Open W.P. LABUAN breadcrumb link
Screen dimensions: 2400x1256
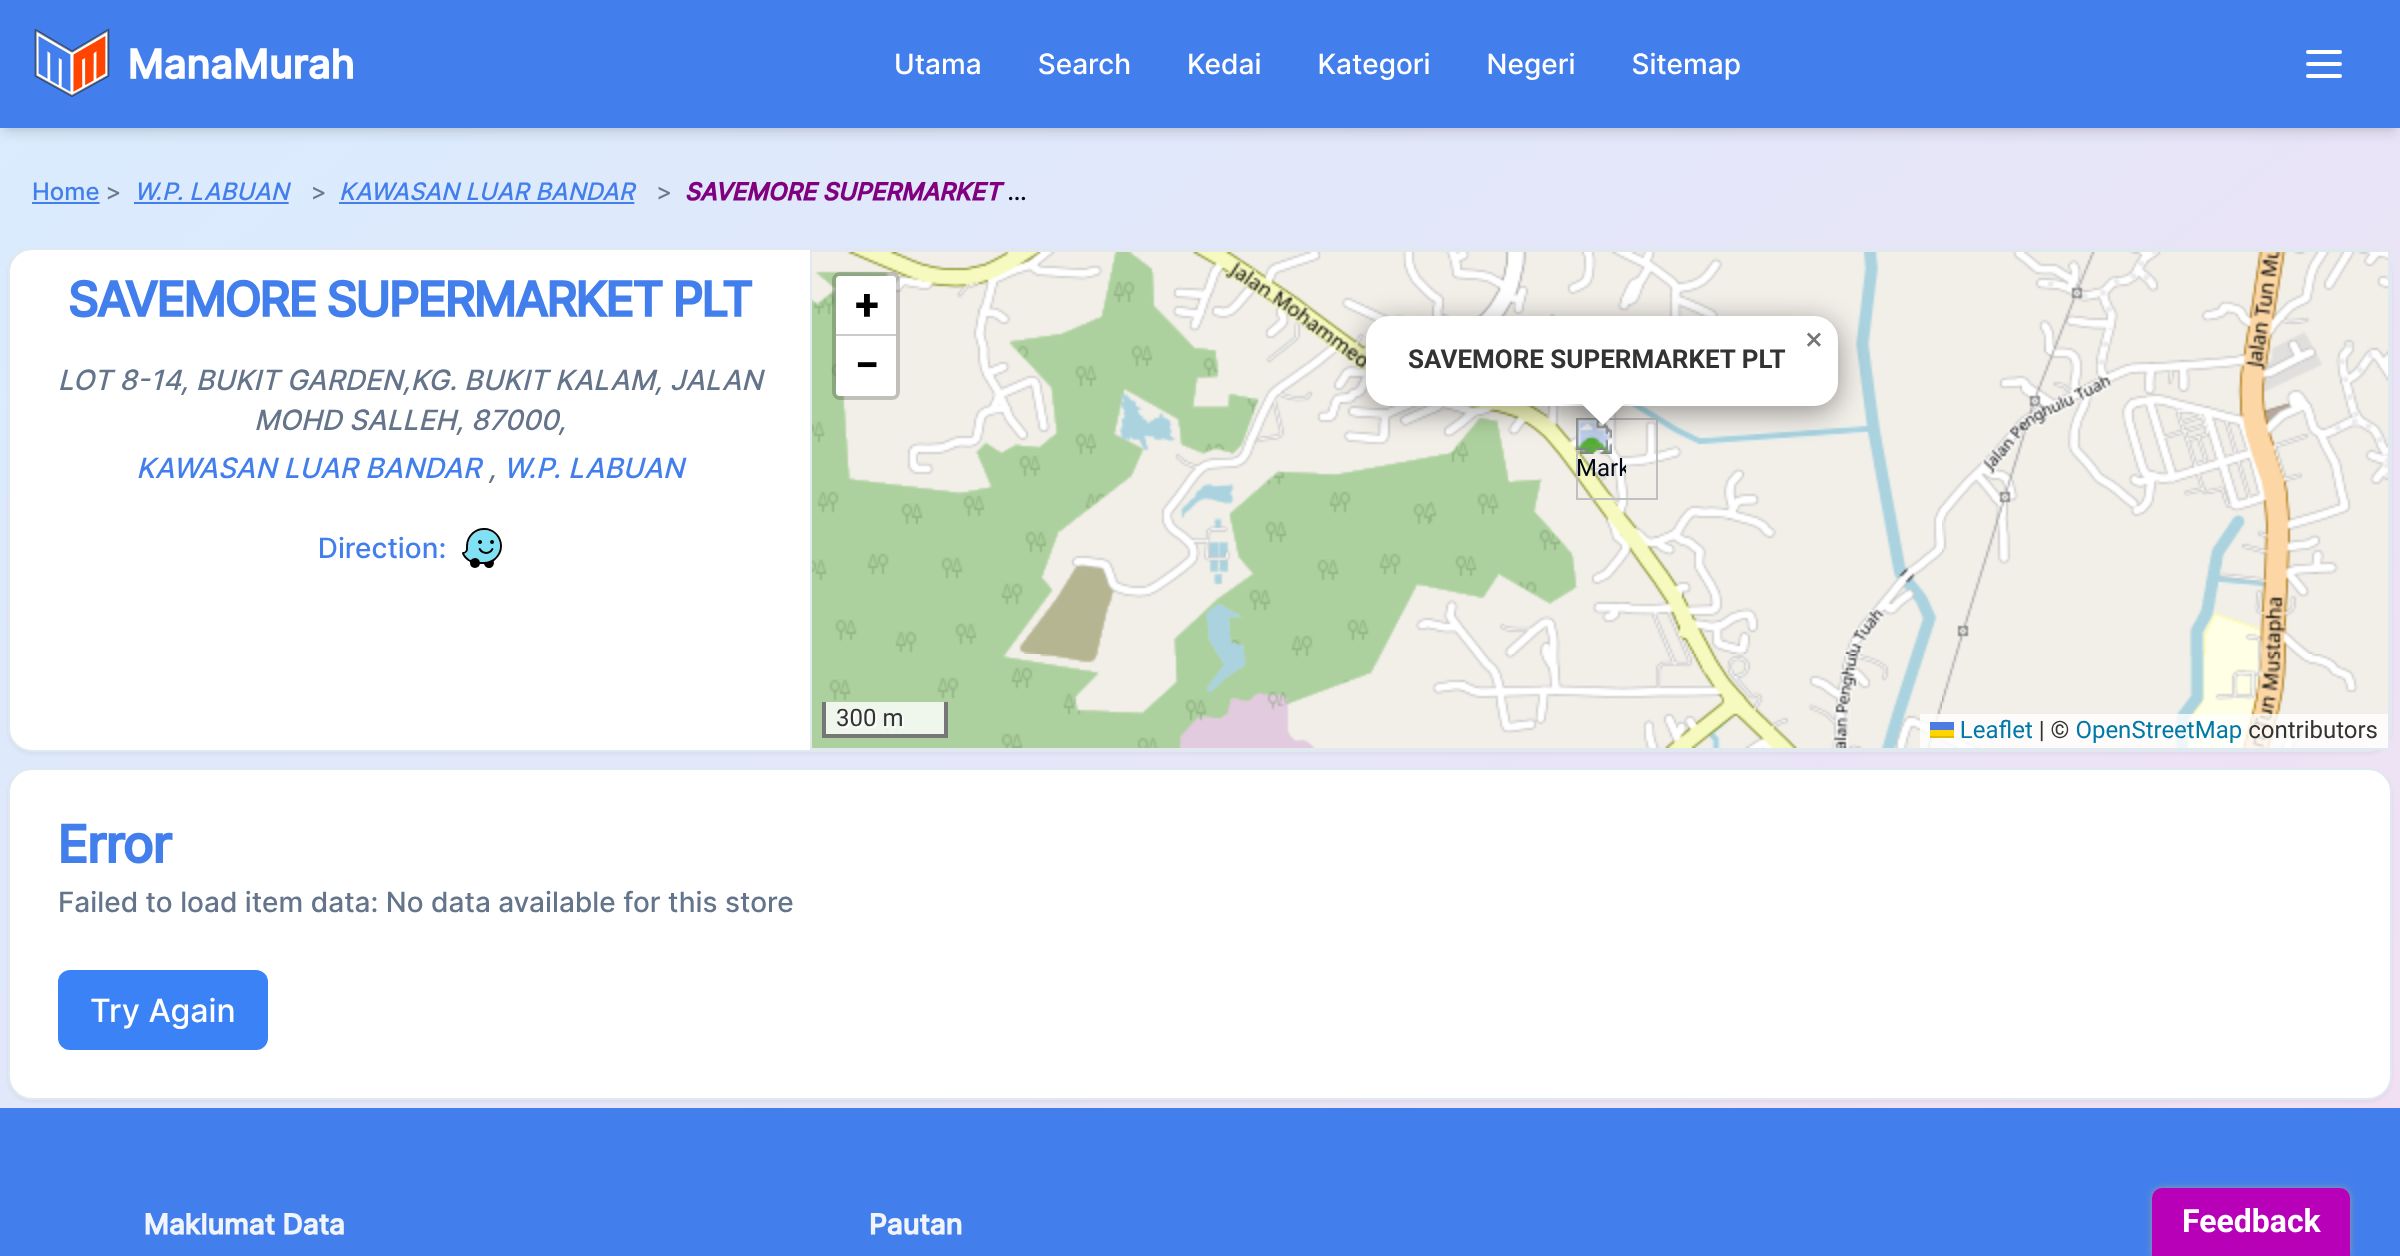[x=212, y=191]
